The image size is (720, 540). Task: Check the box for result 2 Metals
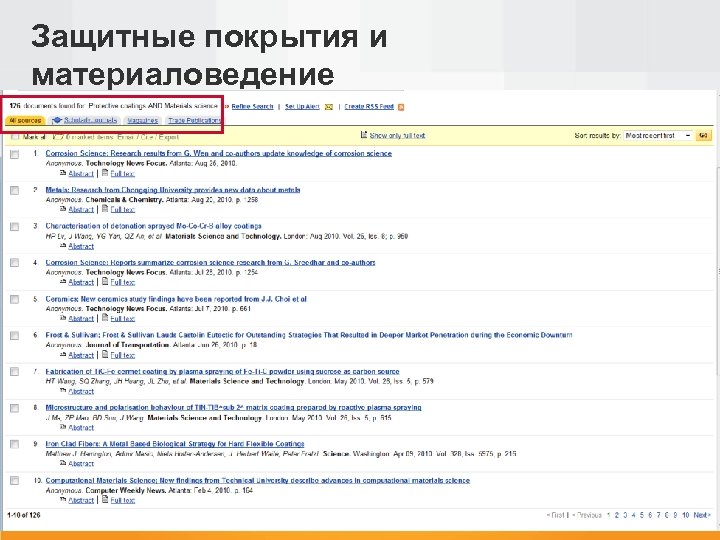[15, 190]
